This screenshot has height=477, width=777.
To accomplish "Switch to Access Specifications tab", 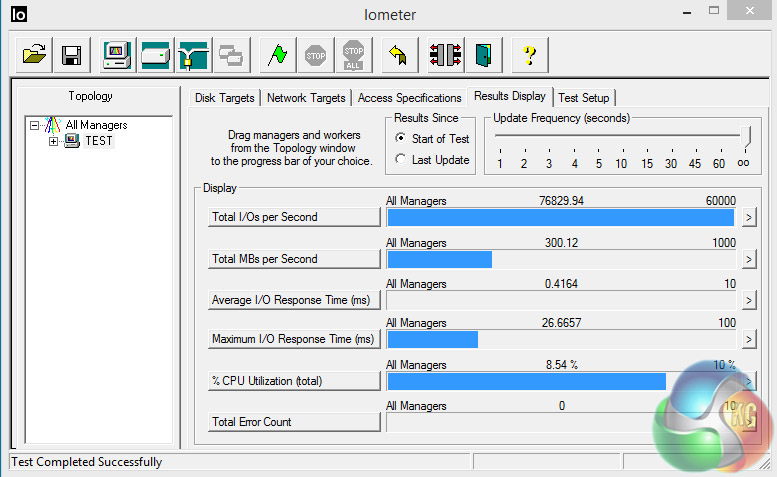I will (x=409, y=98).
